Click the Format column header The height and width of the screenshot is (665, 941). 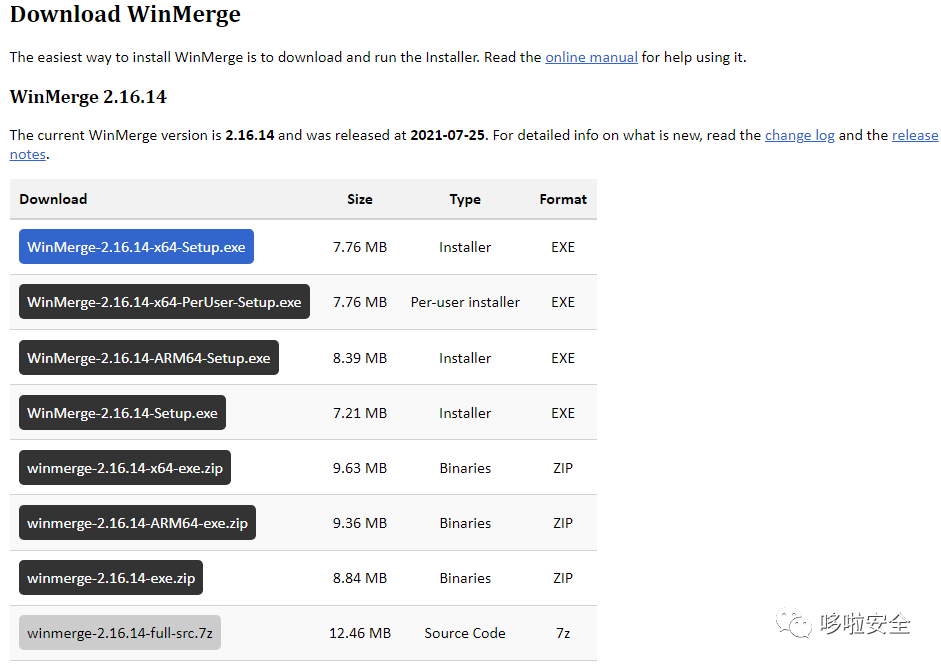coord(563,199)
